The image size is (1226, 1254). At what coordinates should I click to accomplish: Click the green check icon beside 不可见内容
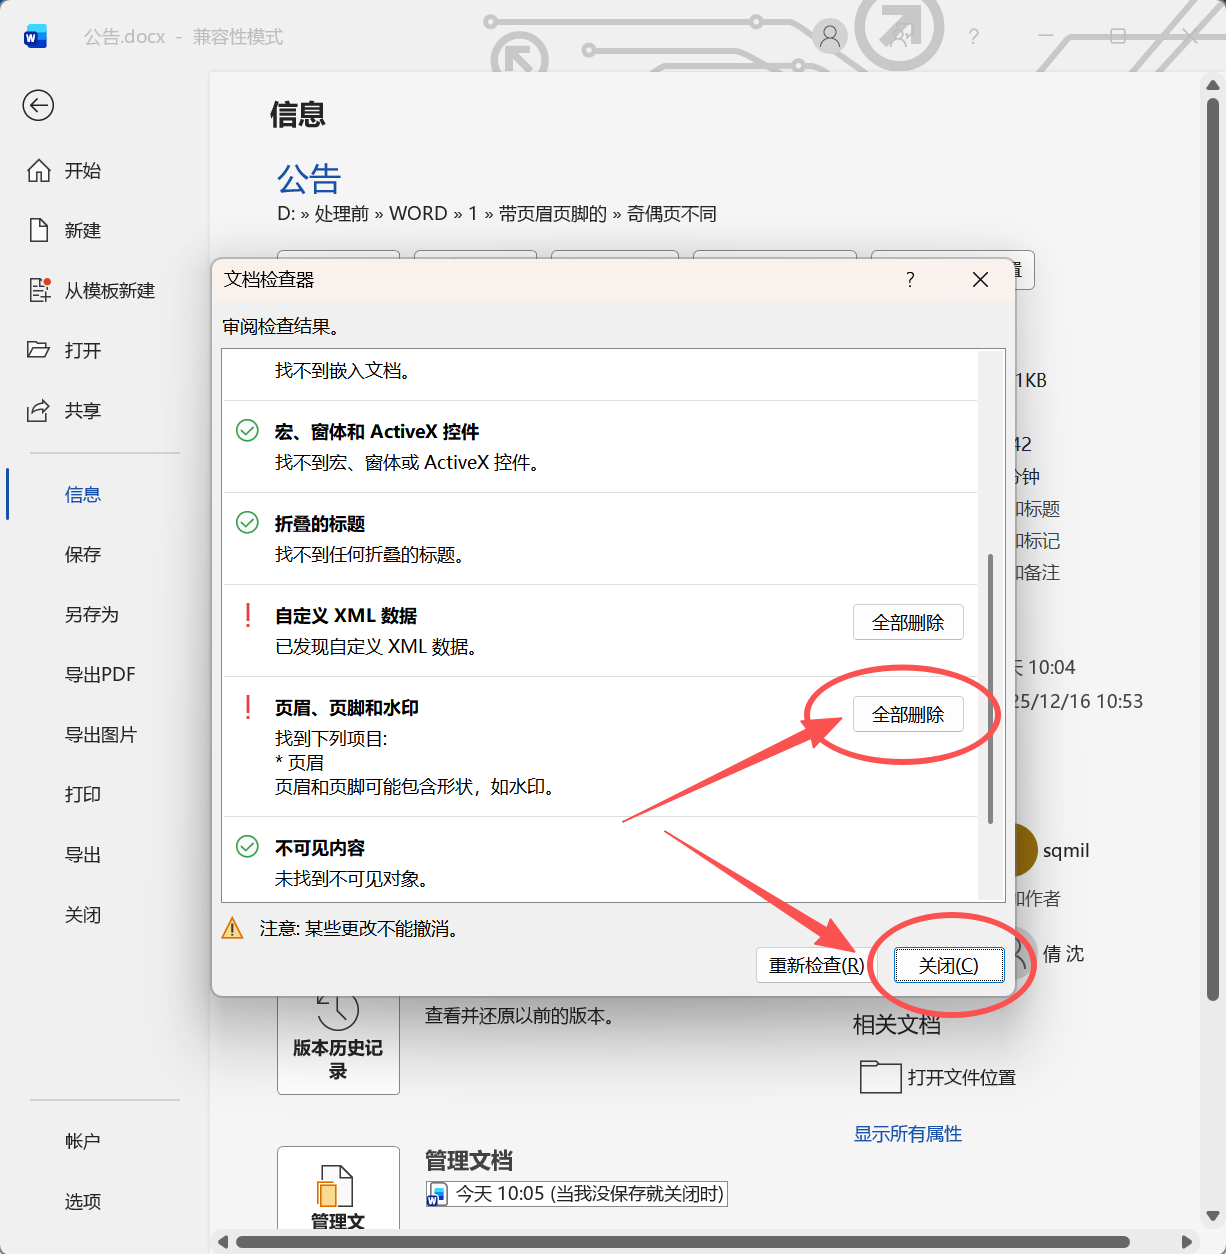[247, 847]
